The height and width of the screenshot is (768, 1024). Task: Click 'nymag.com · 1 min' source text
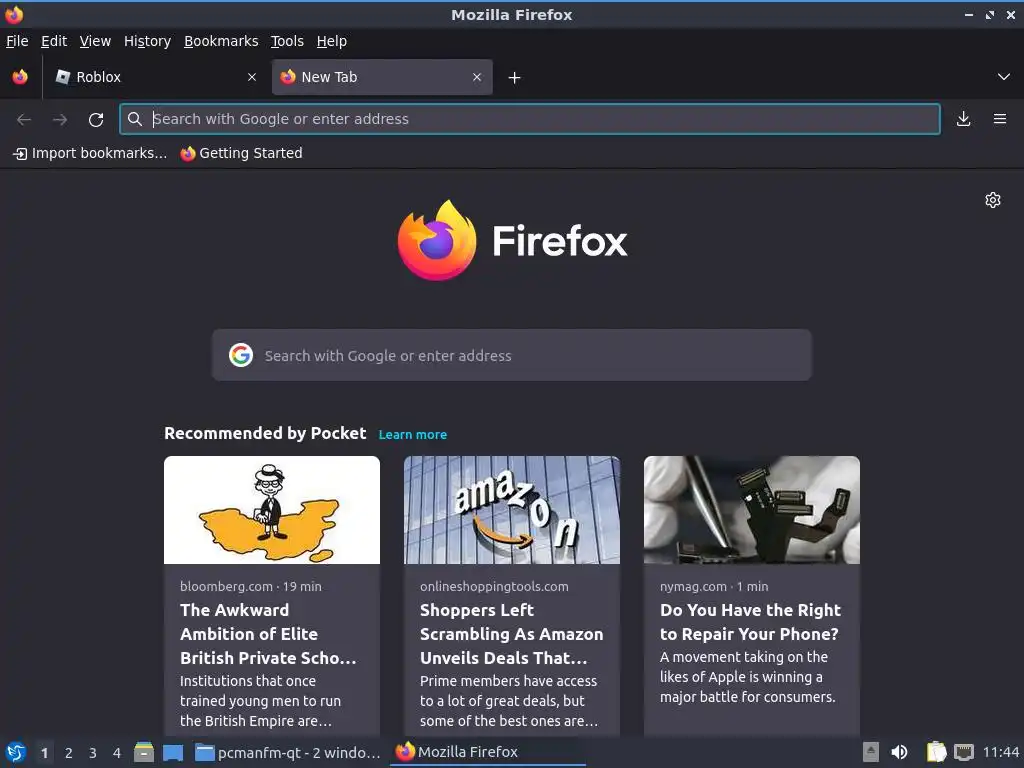coord(714,586)
